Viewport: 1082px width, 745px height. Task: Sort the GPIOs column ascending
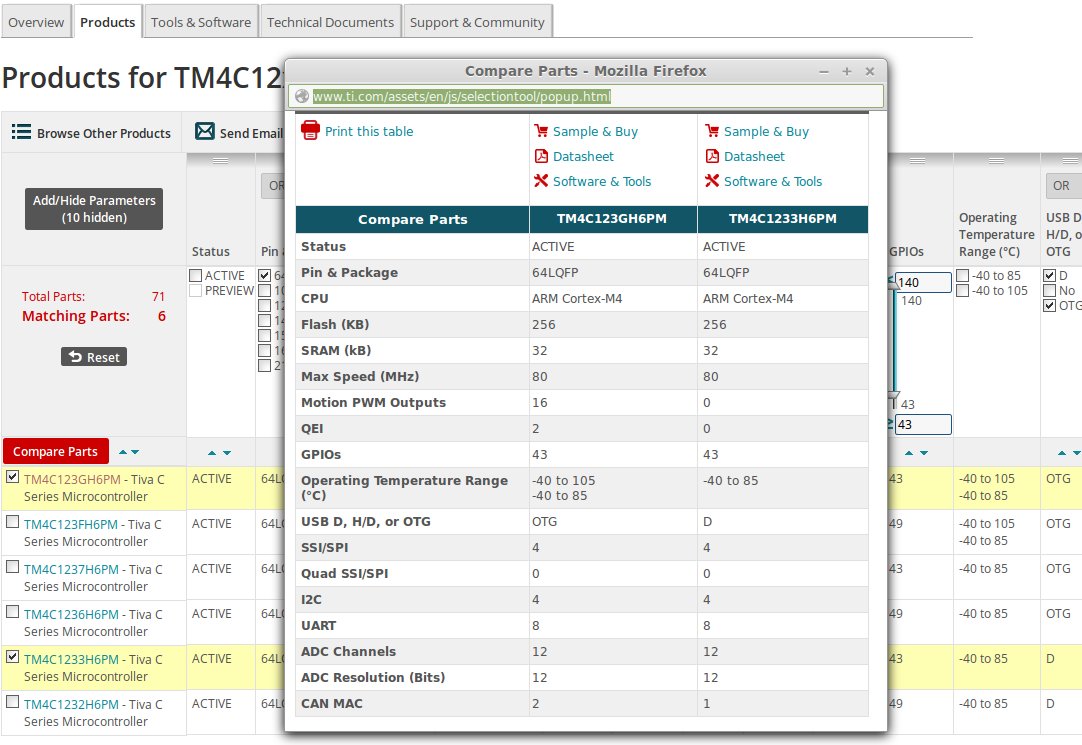(x=909, y=453)
